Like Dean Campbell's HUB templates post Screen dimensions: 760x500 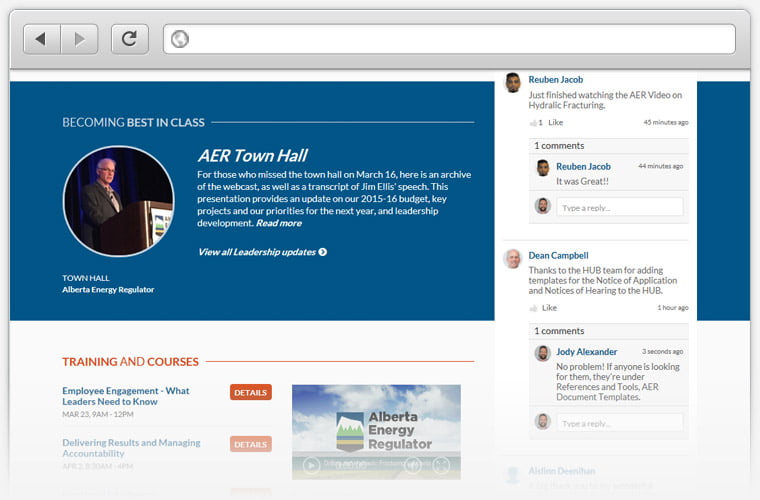click(x=549, y=308)
